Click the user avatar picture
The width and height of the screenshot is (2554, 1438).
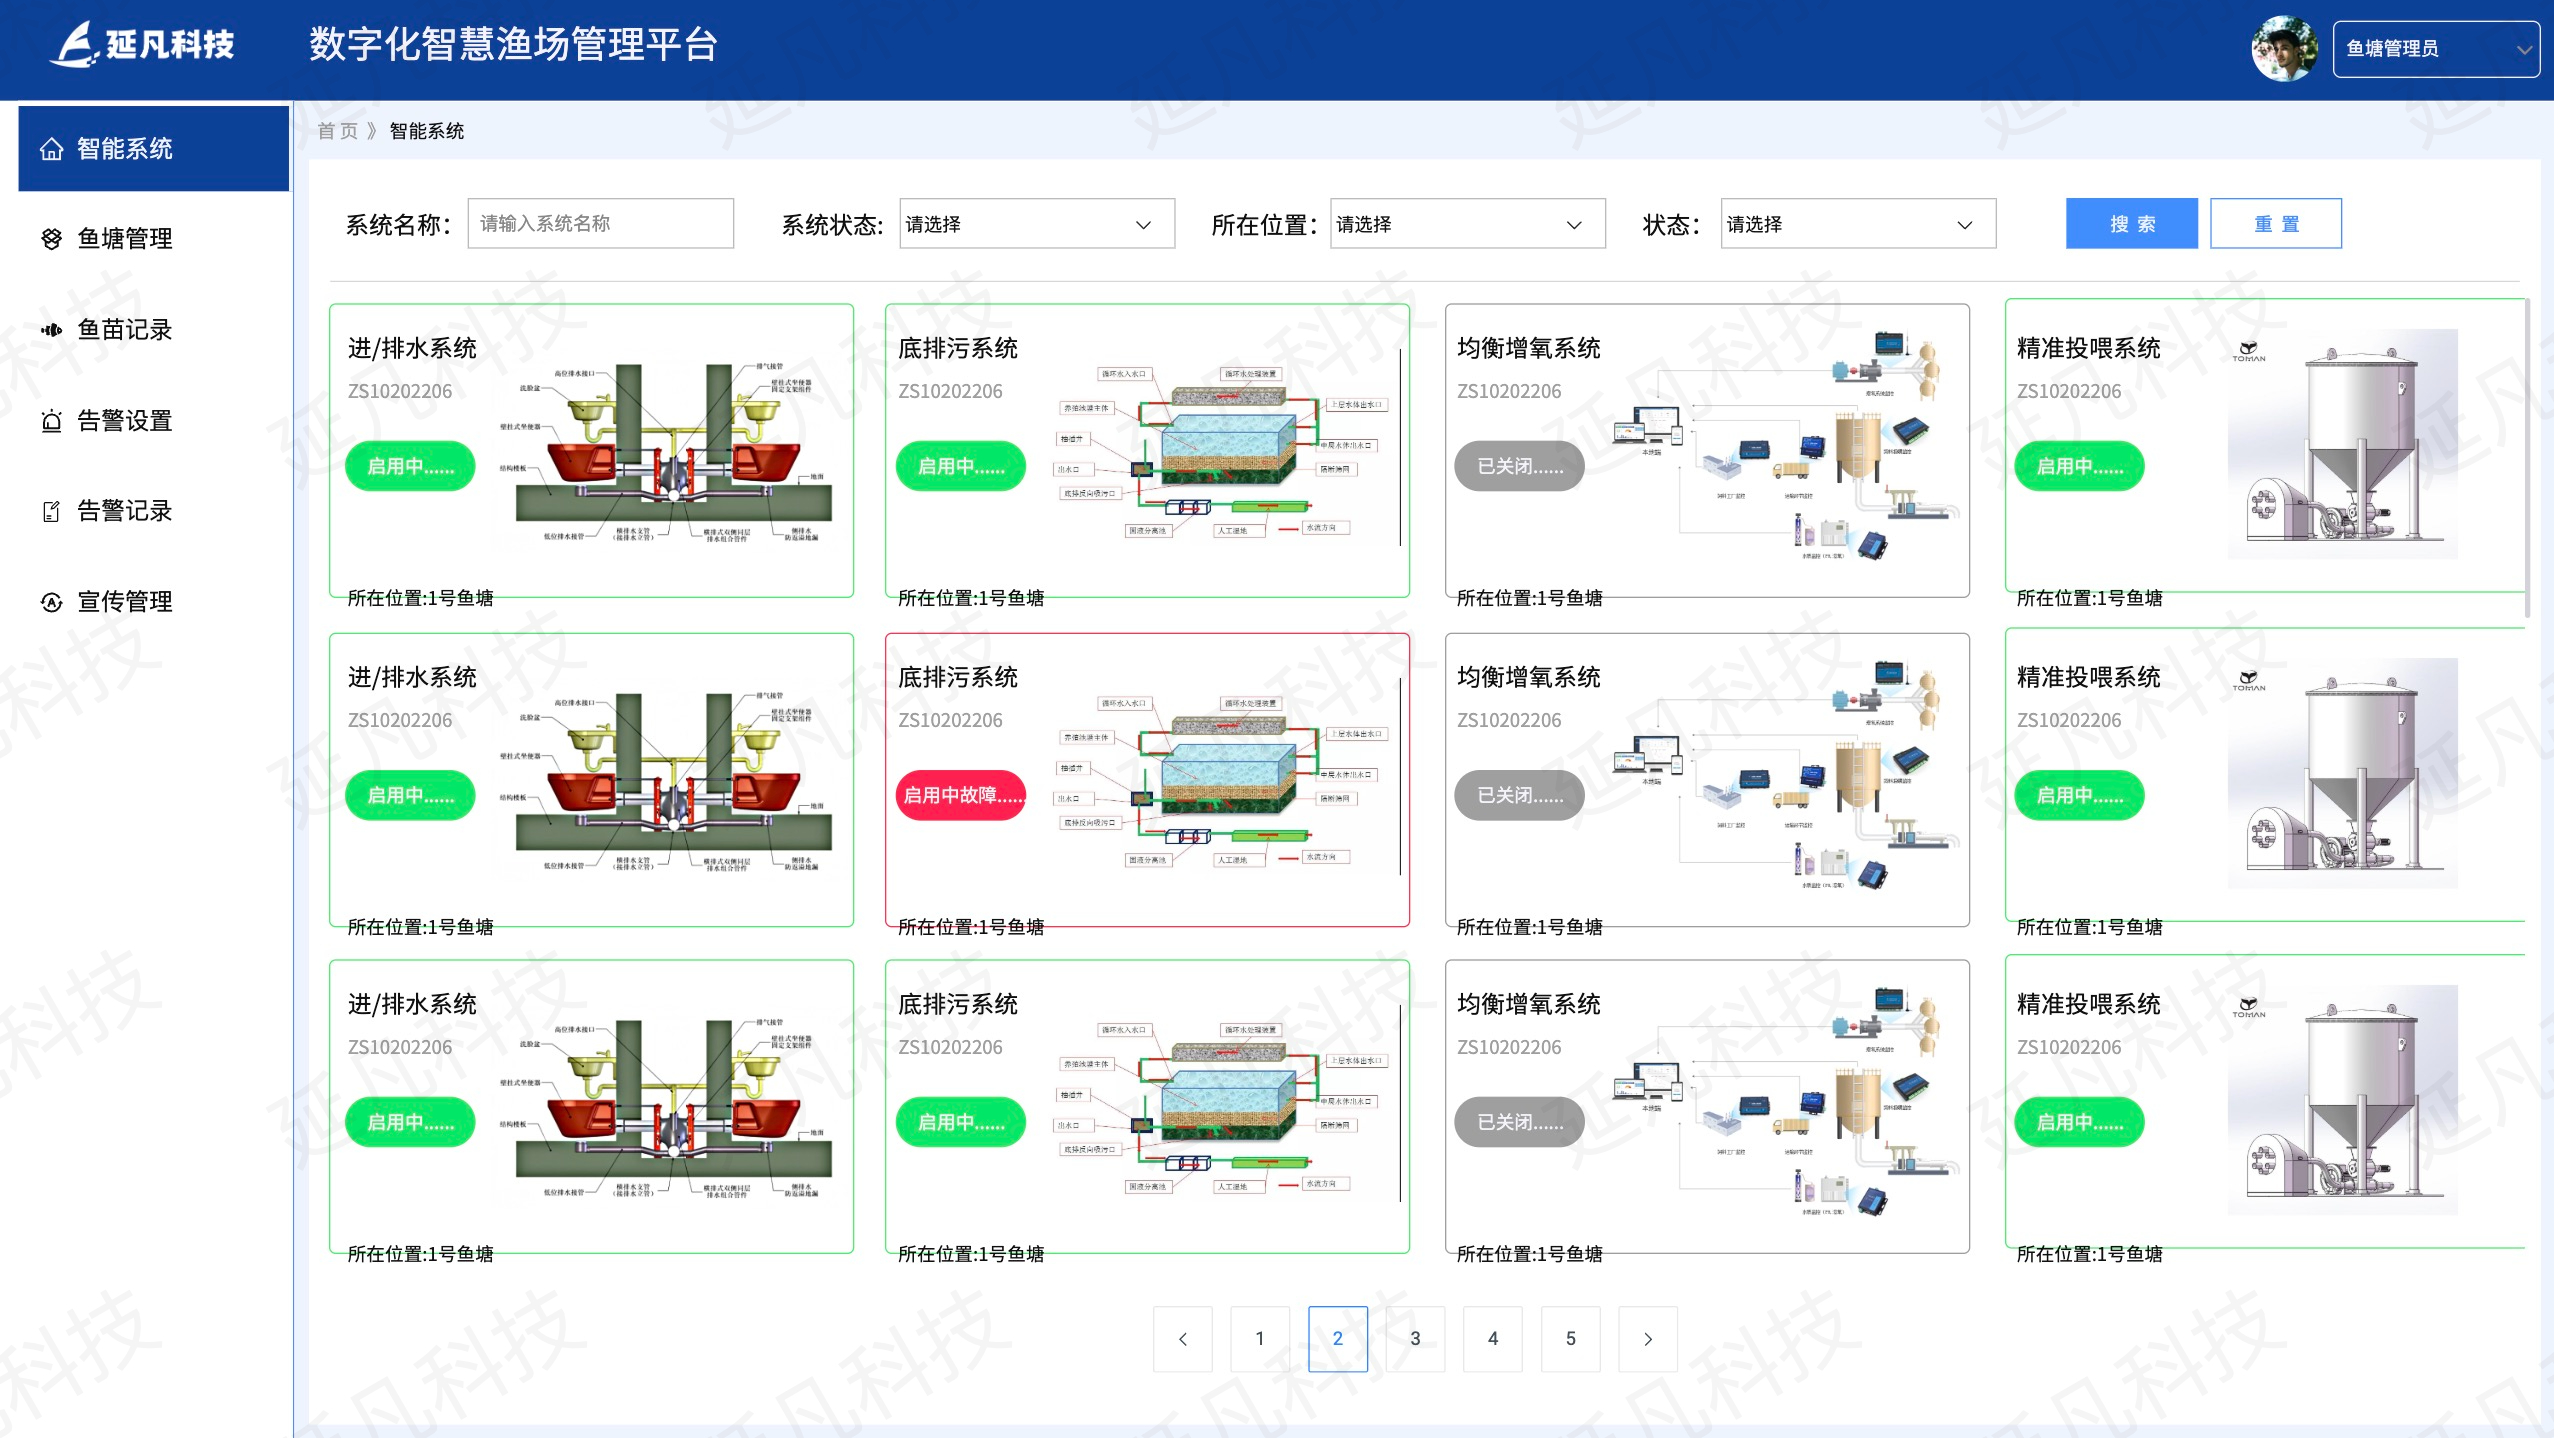2284,48
